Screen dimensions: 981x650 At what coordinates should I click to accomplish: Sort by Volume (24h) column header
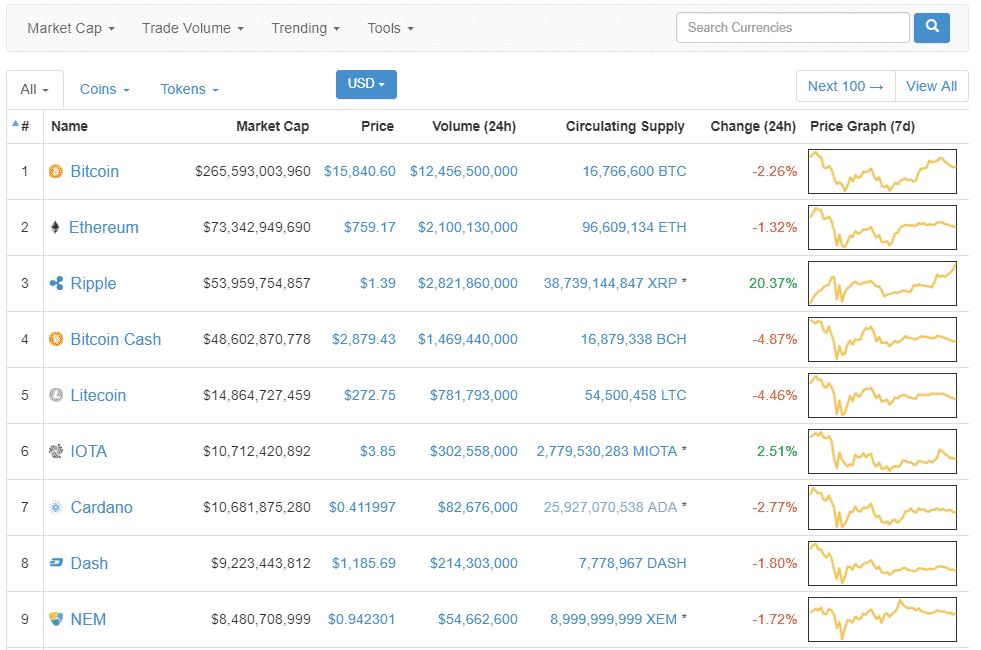474,126
